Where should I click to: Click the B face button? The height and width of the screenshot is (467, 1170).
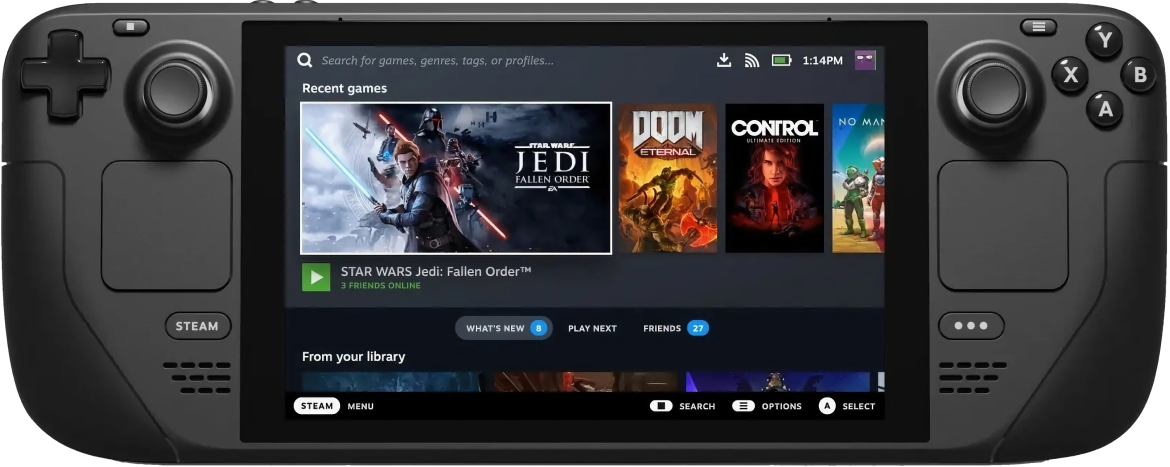[x=1139, y=75]
